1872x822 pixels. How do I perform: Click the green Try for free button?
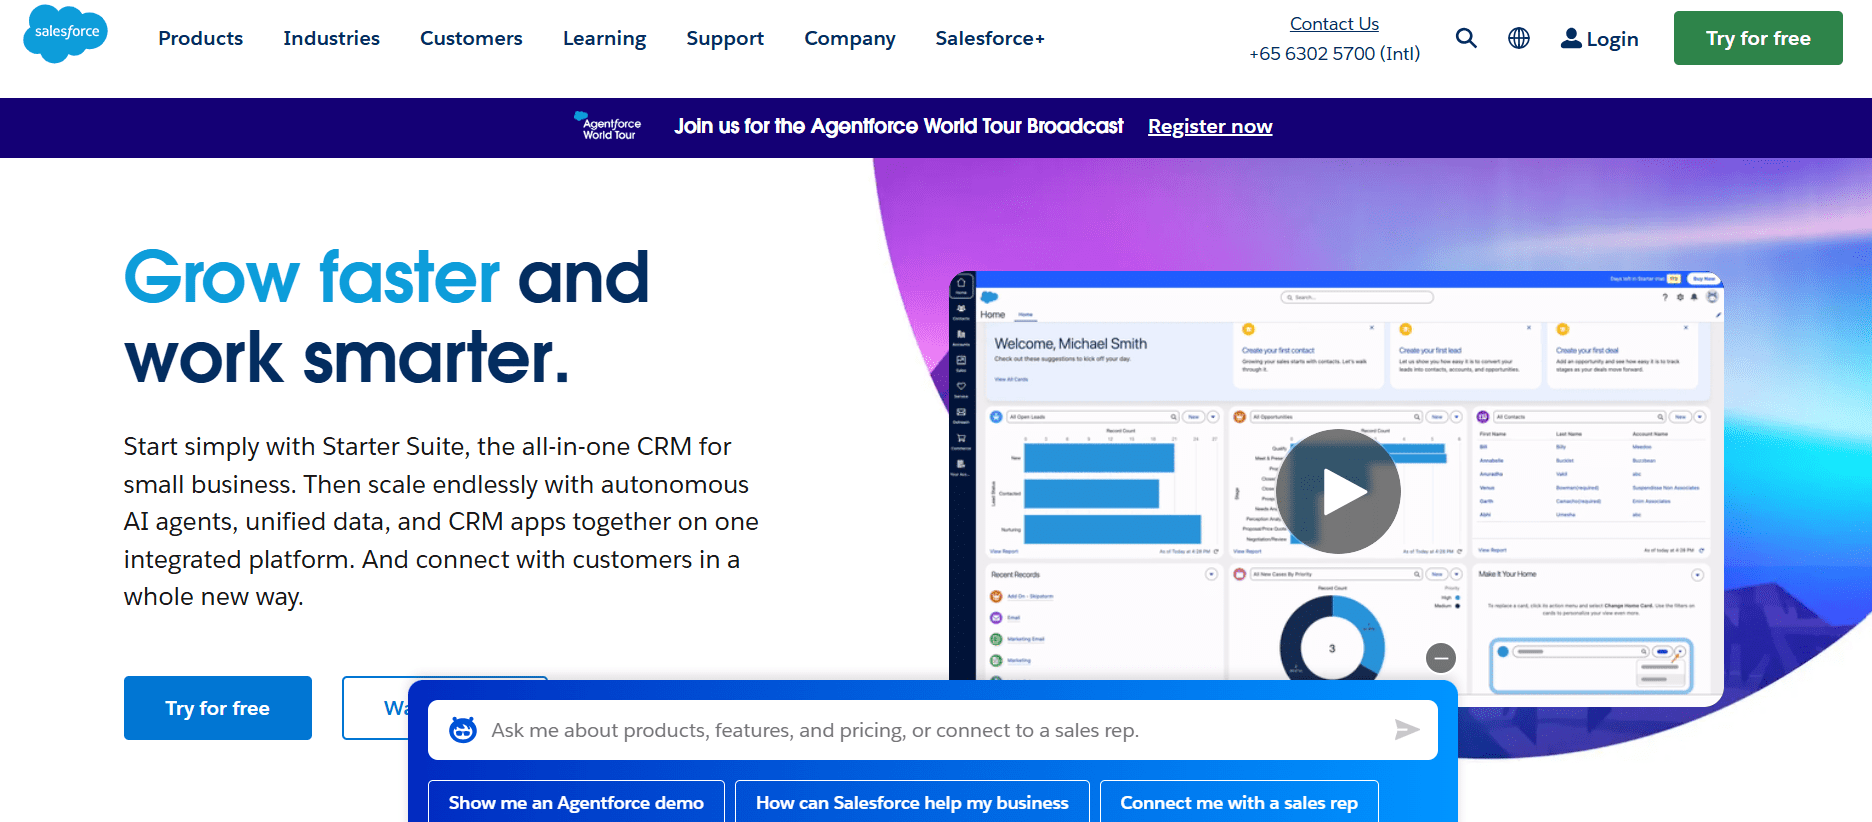point(1758,38)
